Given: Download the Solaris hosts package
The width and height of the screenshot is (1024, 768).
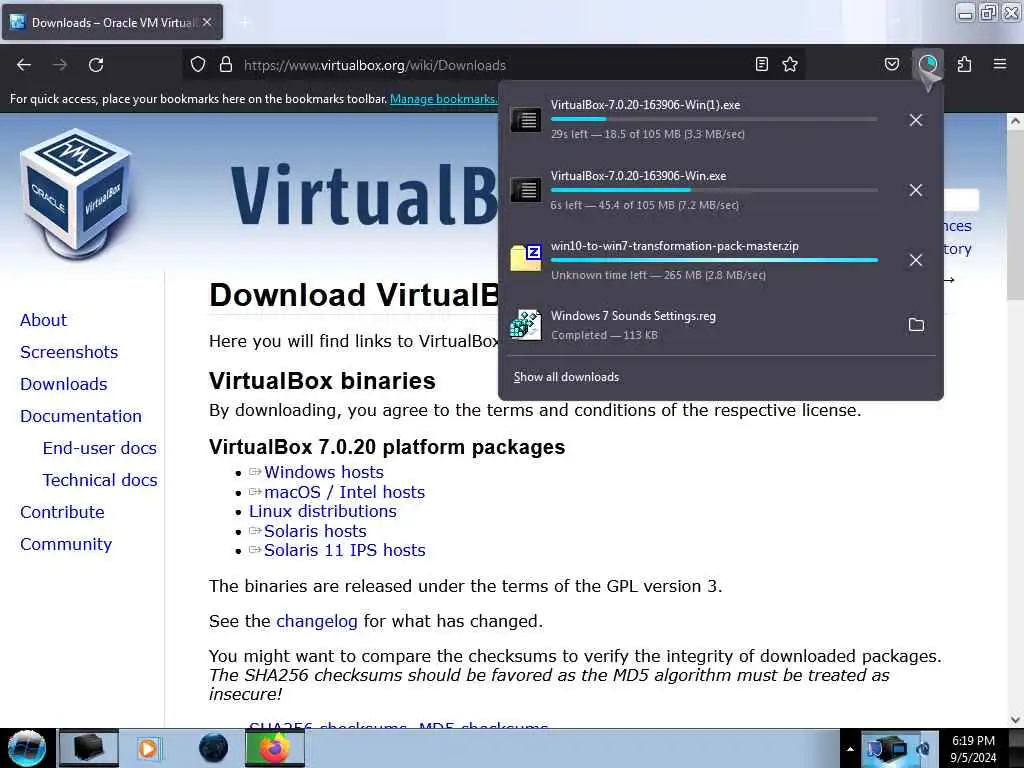Looking at the screenshot, I should pyautogui.click(x=315, y=531).
